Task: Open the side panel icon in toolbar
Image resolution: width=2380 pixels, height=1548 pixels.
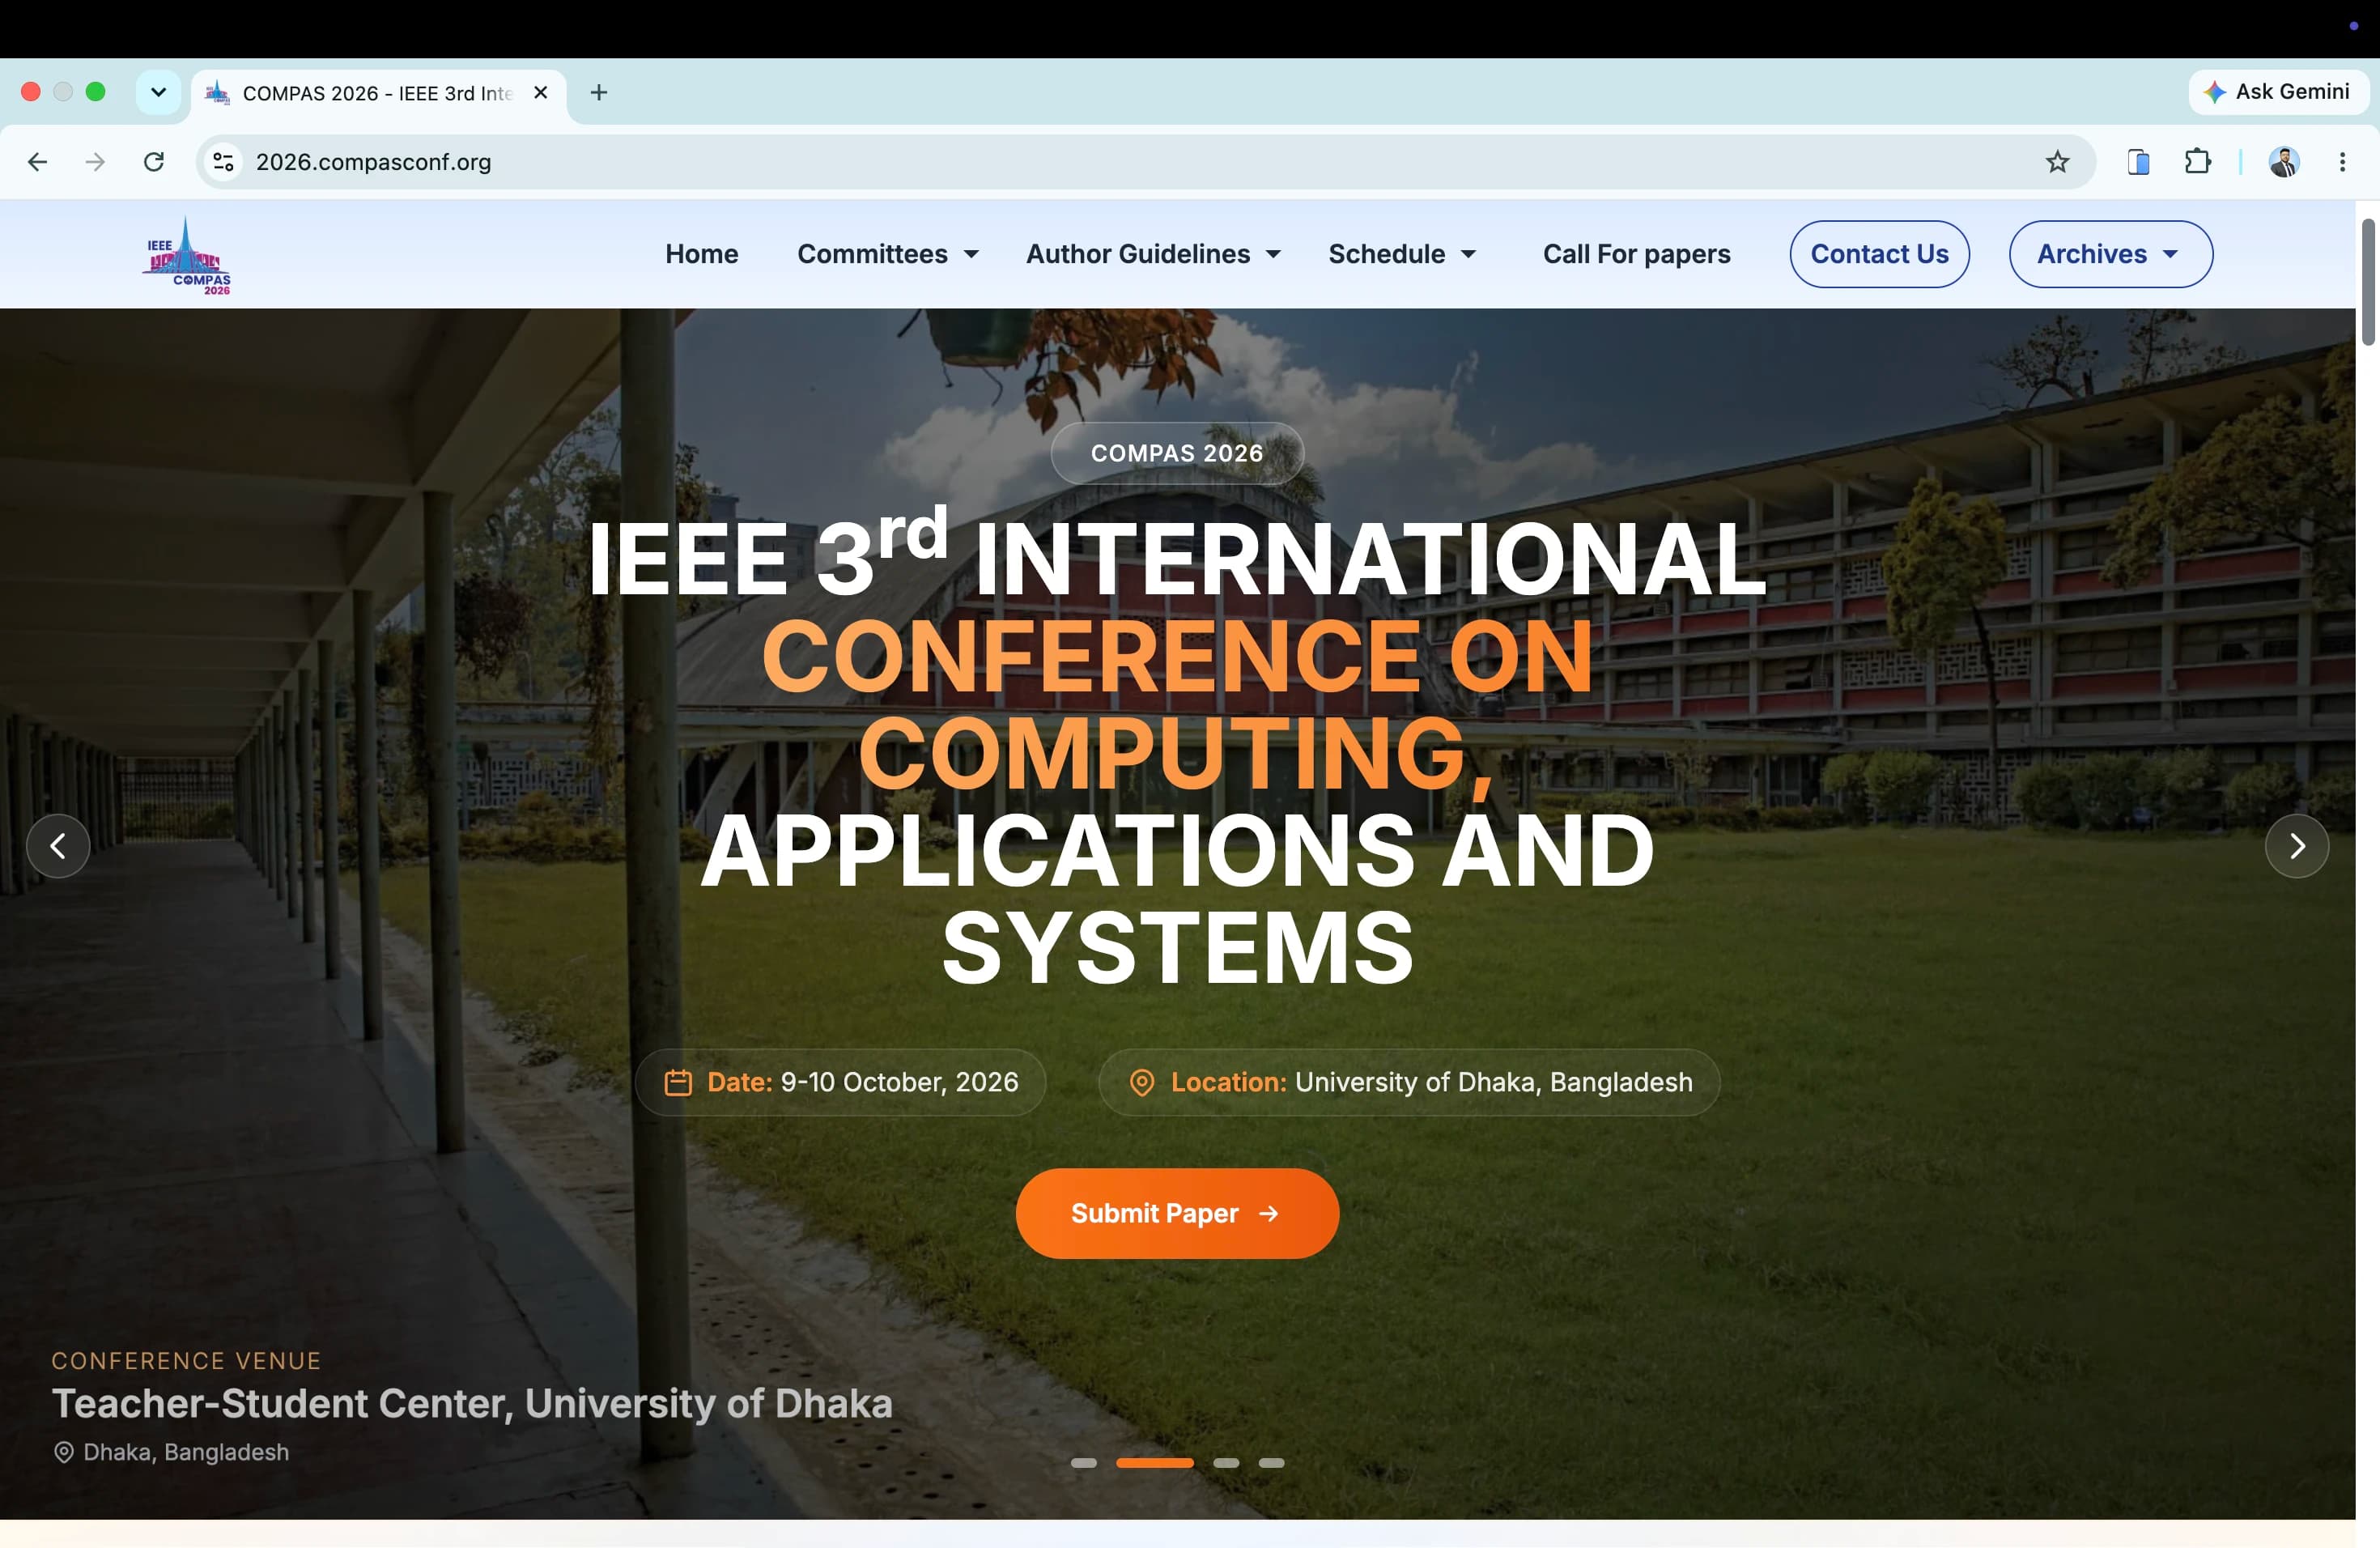Action: 2138,162
